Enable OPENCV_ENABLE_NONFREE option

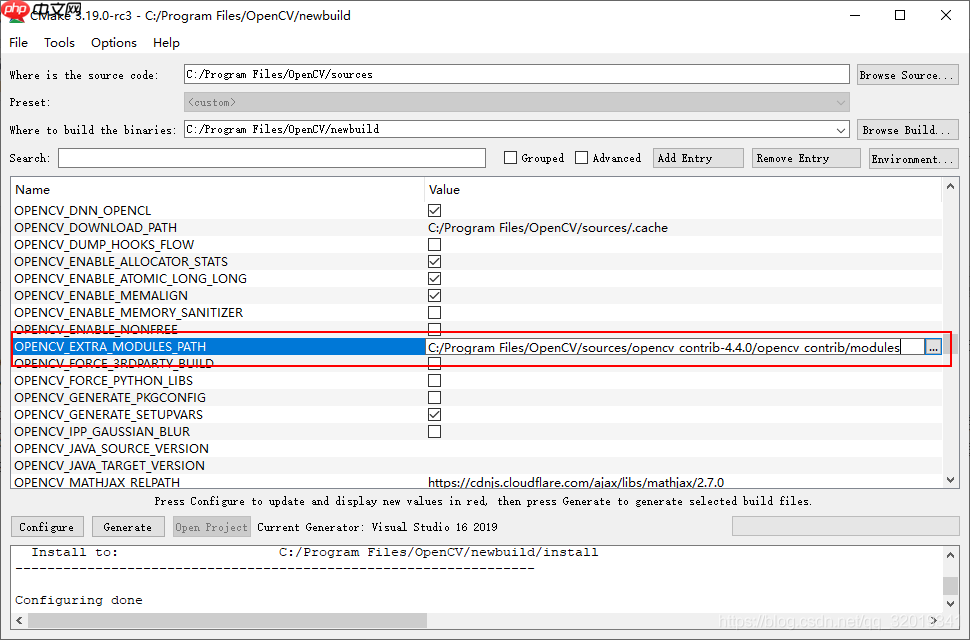pyautogui.click(x=434, y=329)
